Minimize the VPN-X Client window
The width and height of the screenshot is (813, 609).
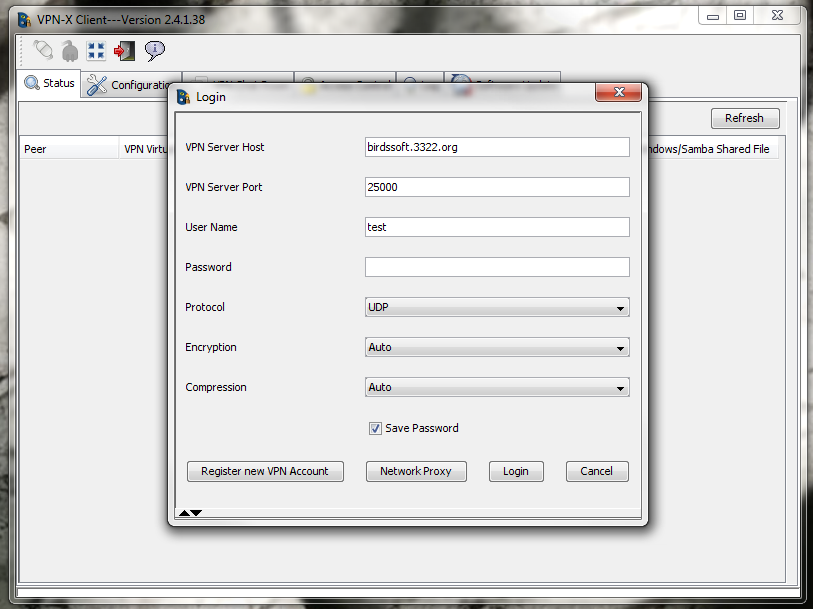713,16
